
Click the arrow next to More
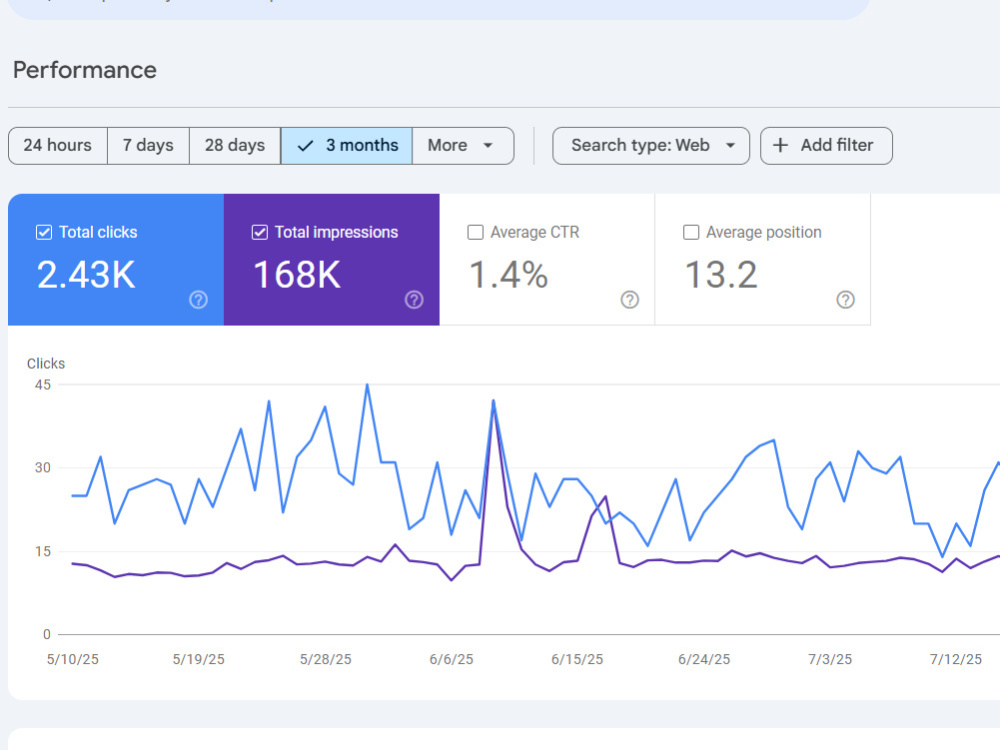(488, 145)
